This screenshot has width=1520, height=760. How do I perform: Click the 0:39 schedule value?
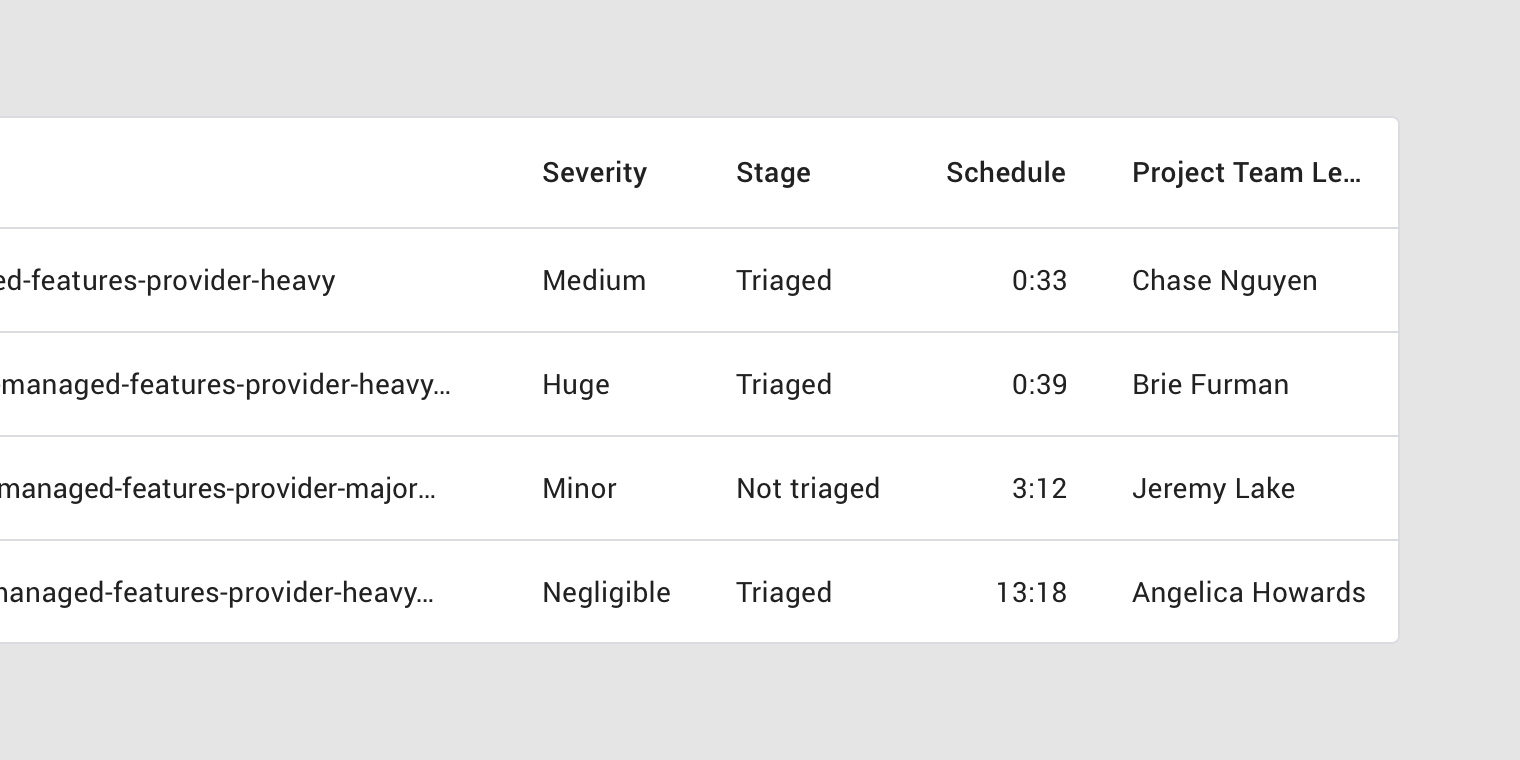pos(1039,385)
